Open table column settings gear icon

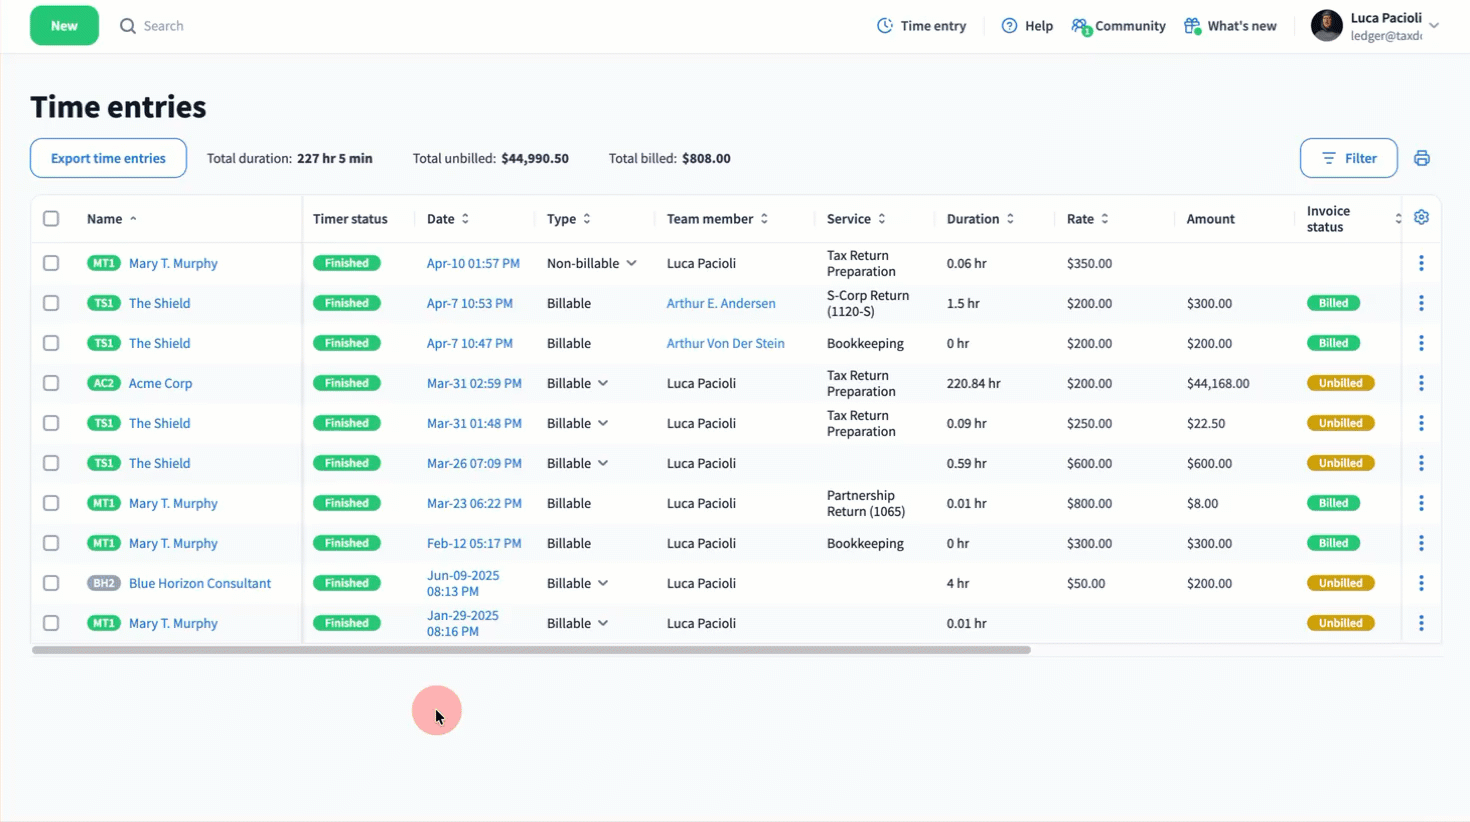pyautogui.click(x=1421, y=217)
